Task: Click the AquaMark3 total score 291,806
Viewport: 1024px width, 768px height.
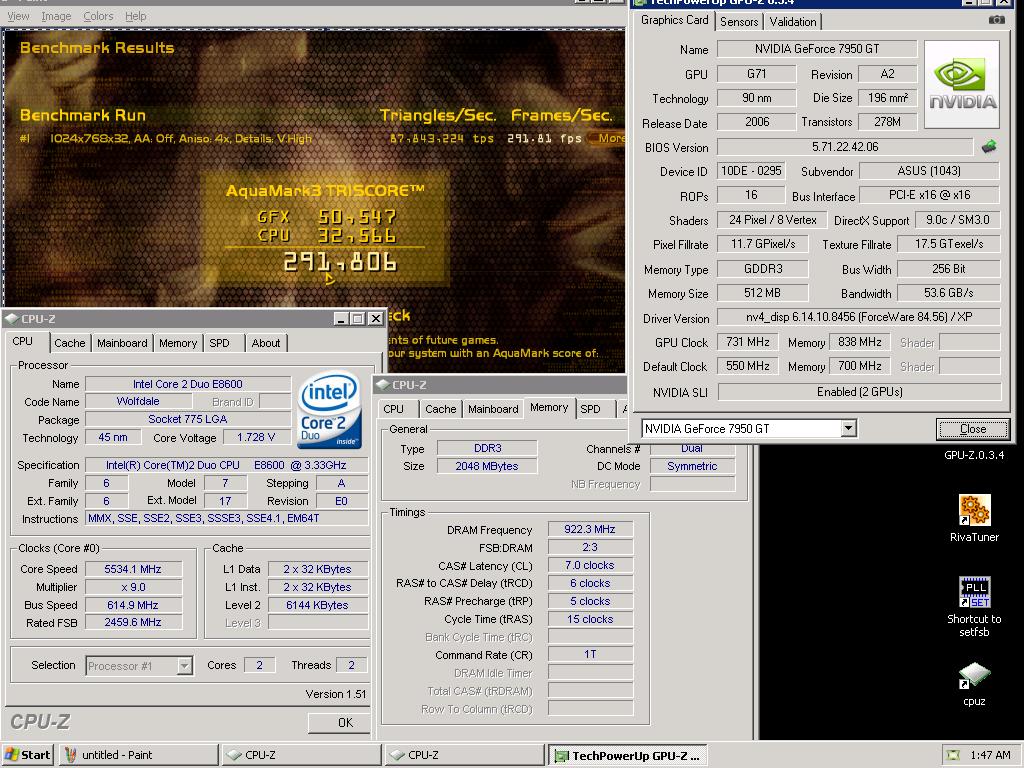Action: 340,263
